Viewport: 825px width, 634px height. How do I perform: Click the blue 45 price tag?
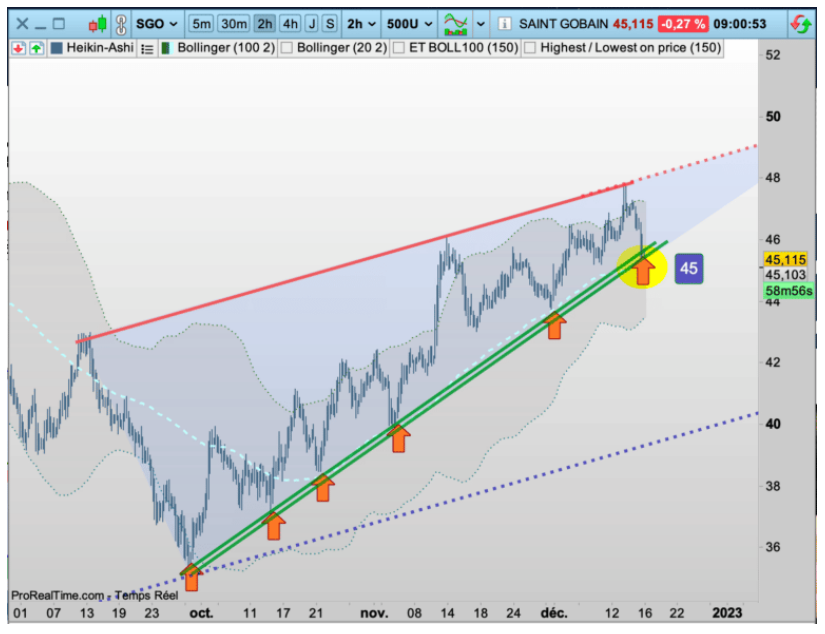689,268
